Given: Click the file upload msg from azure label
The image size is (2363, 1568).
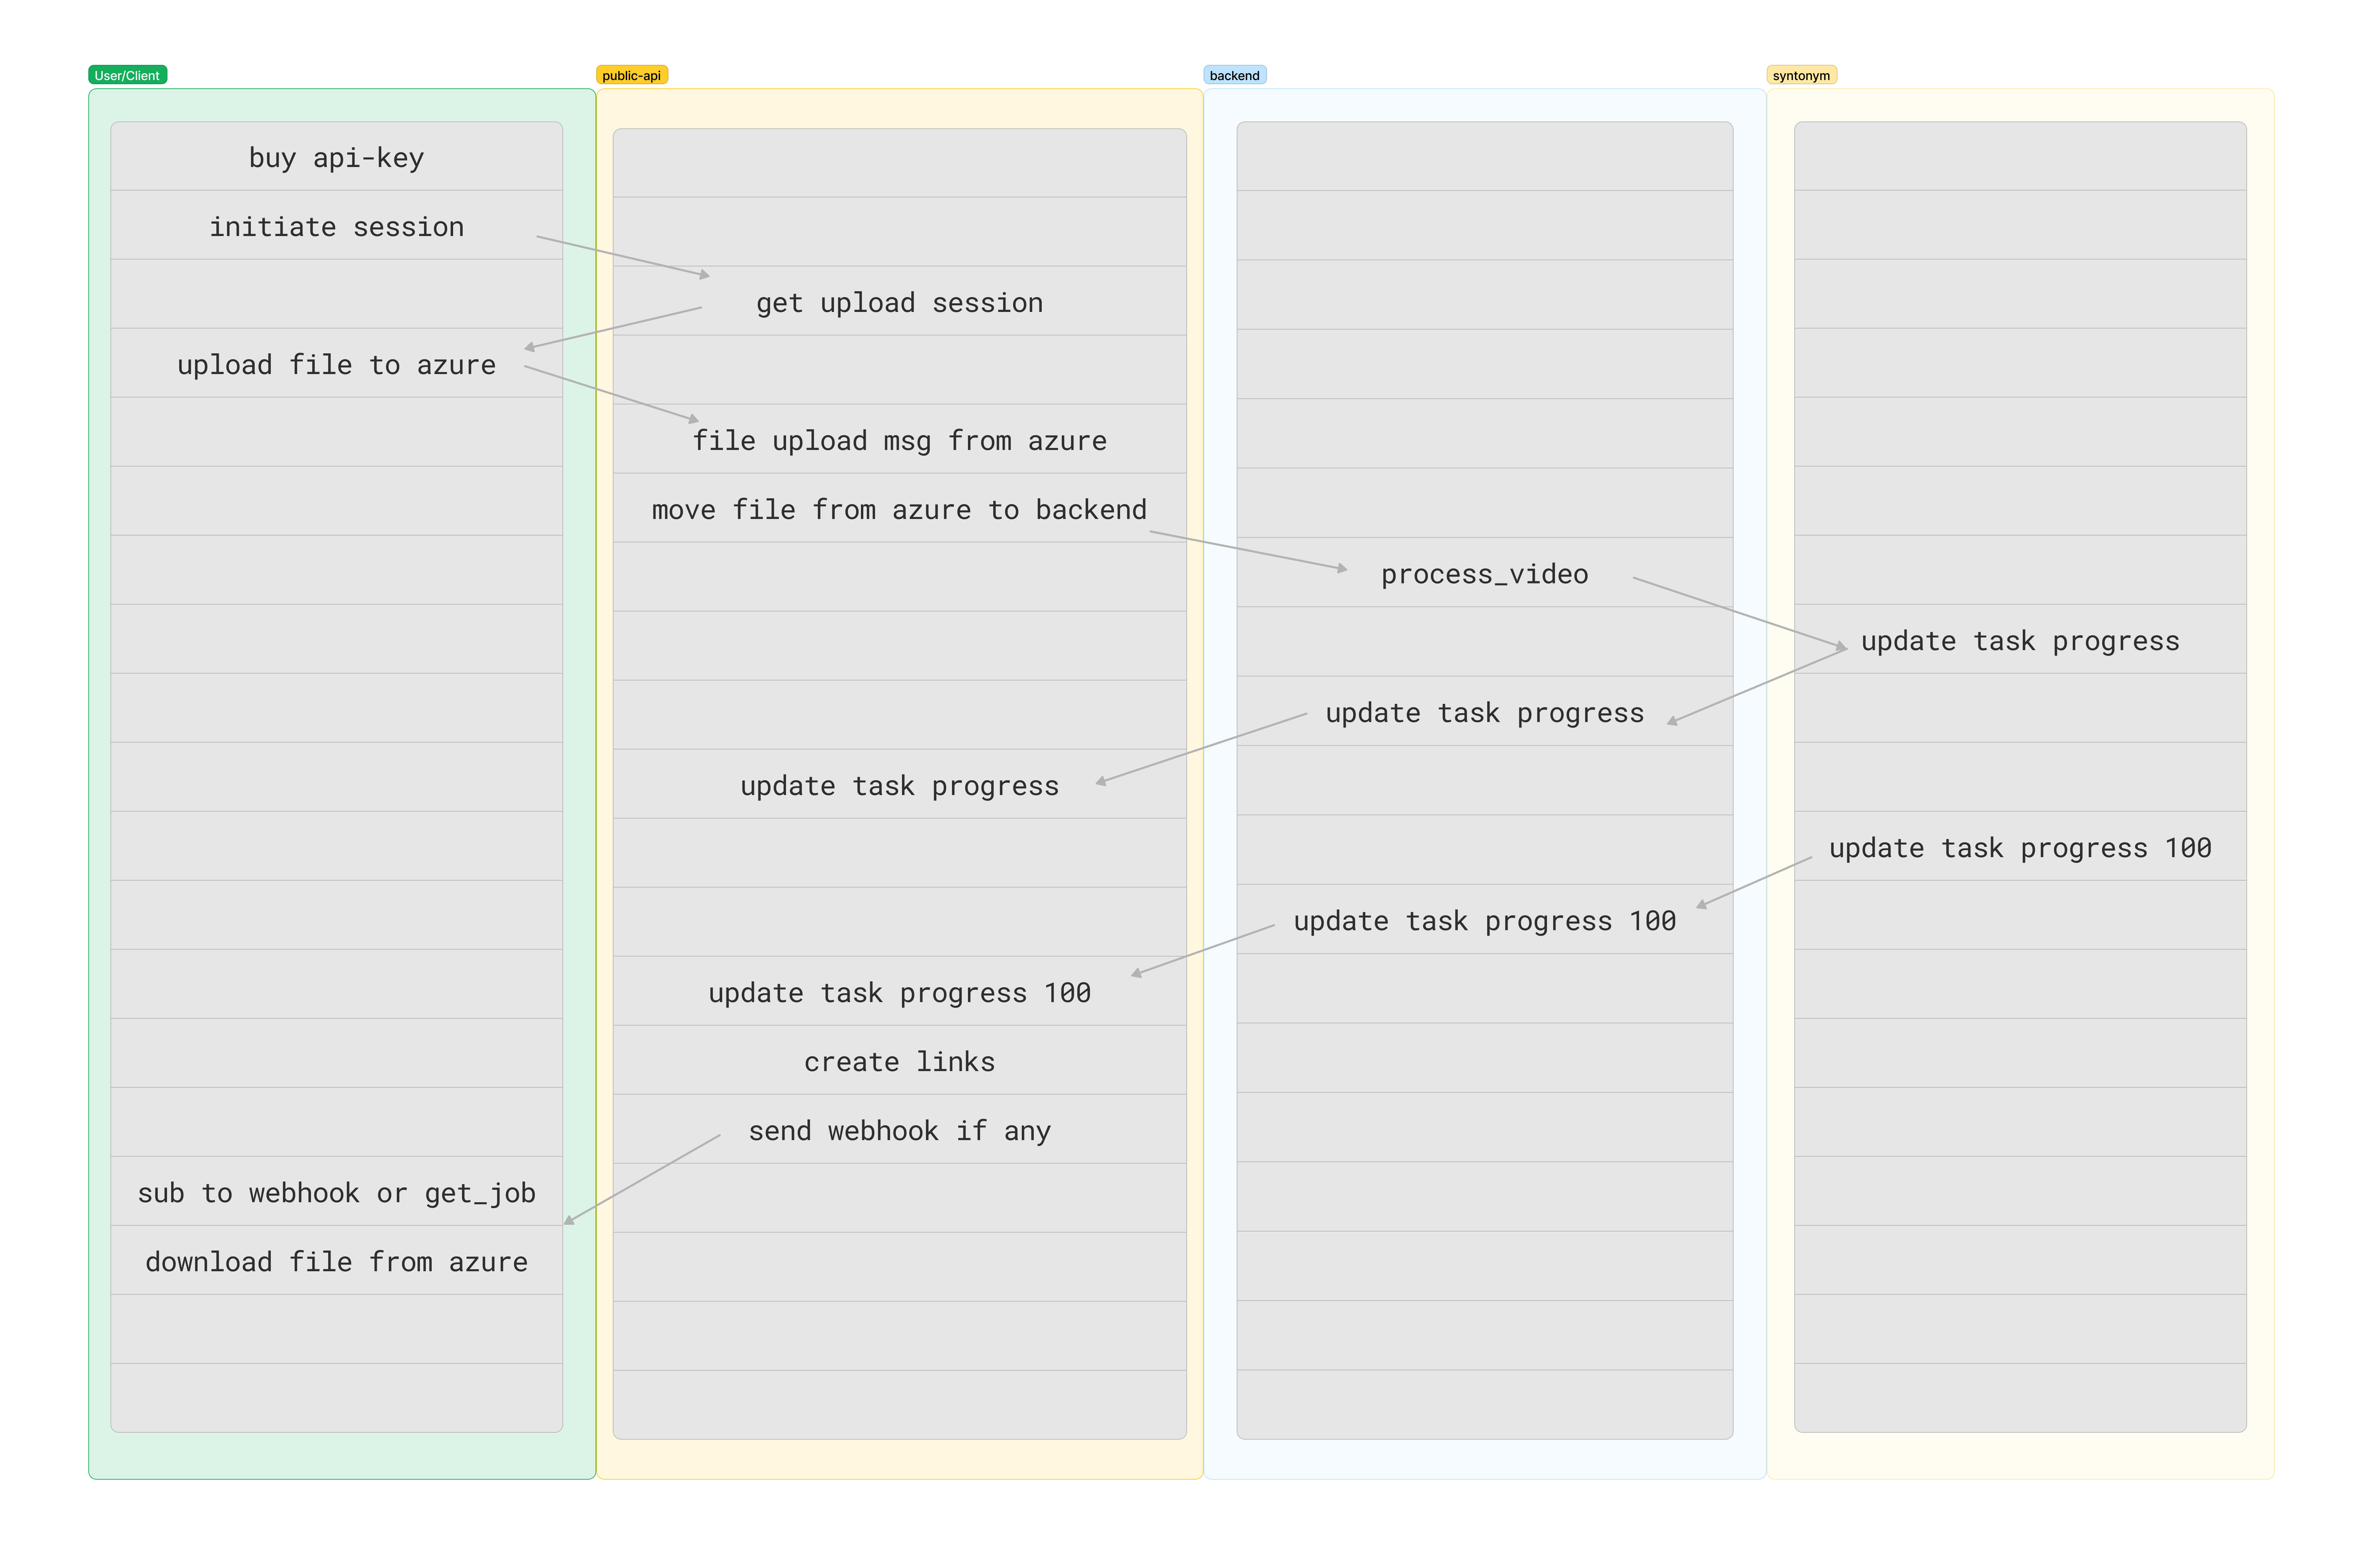Looking at the screenshot, I should [x=899, y=440].
